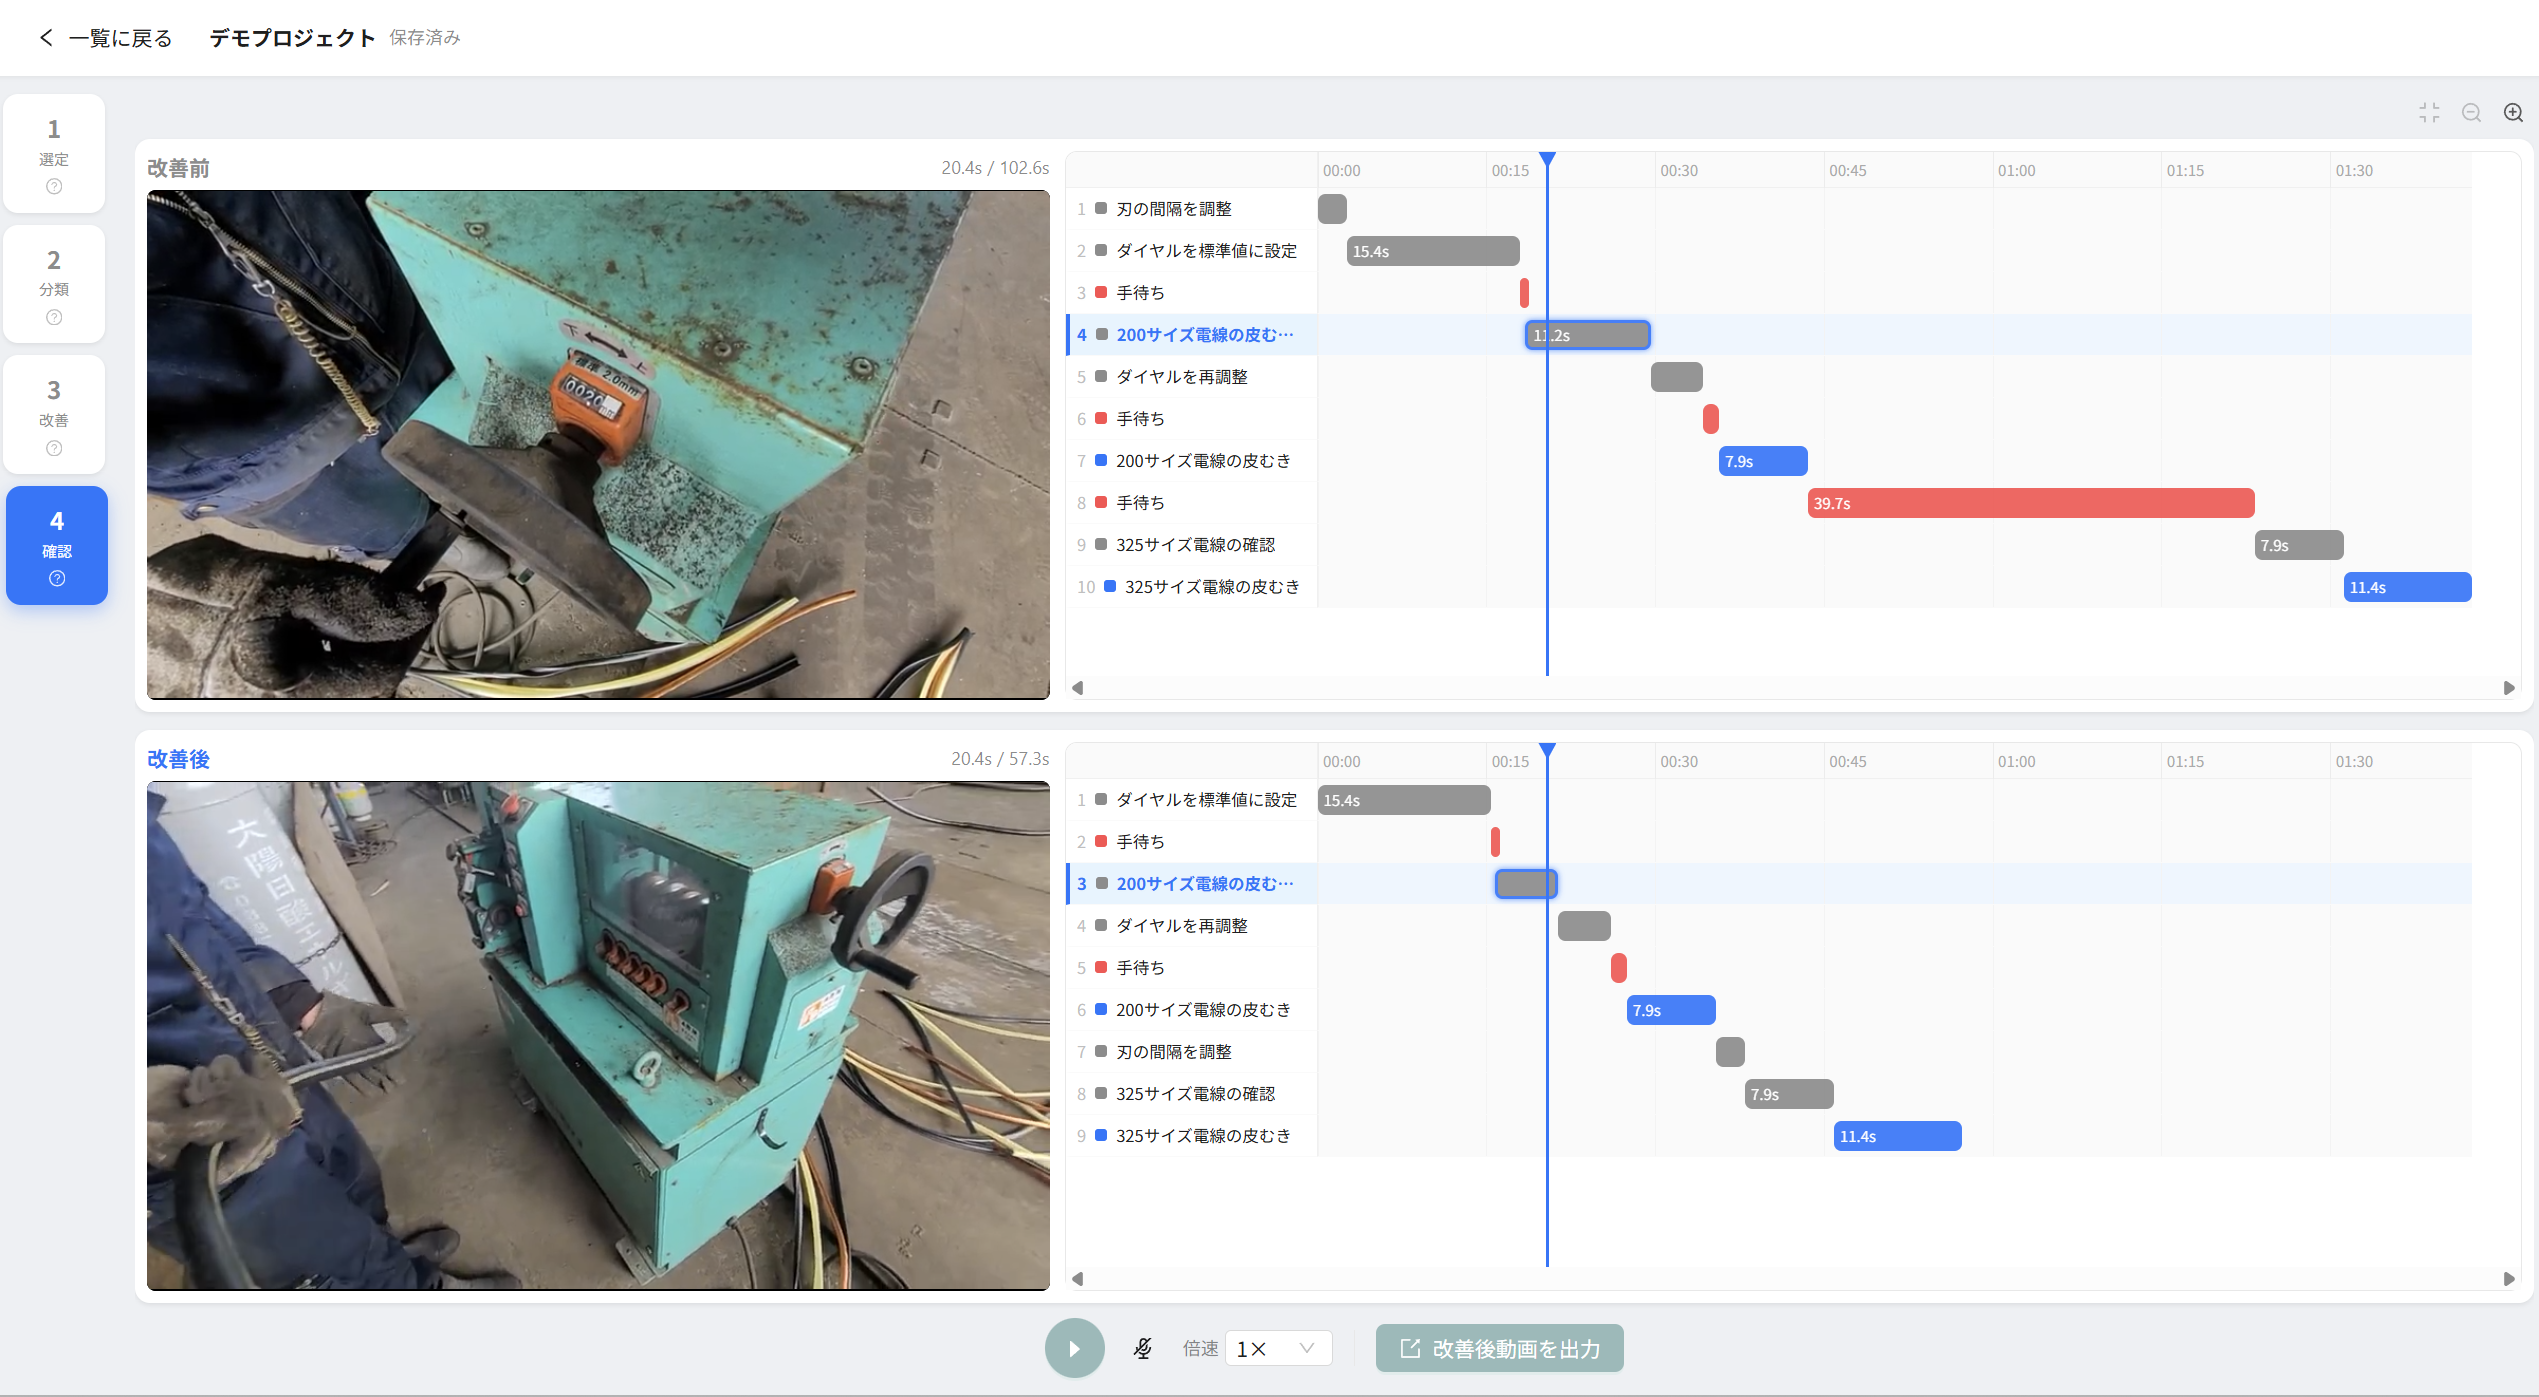Click the 改善後 section heading
The height and width of the screenshot is (1397, 2539).
(178, 759)
